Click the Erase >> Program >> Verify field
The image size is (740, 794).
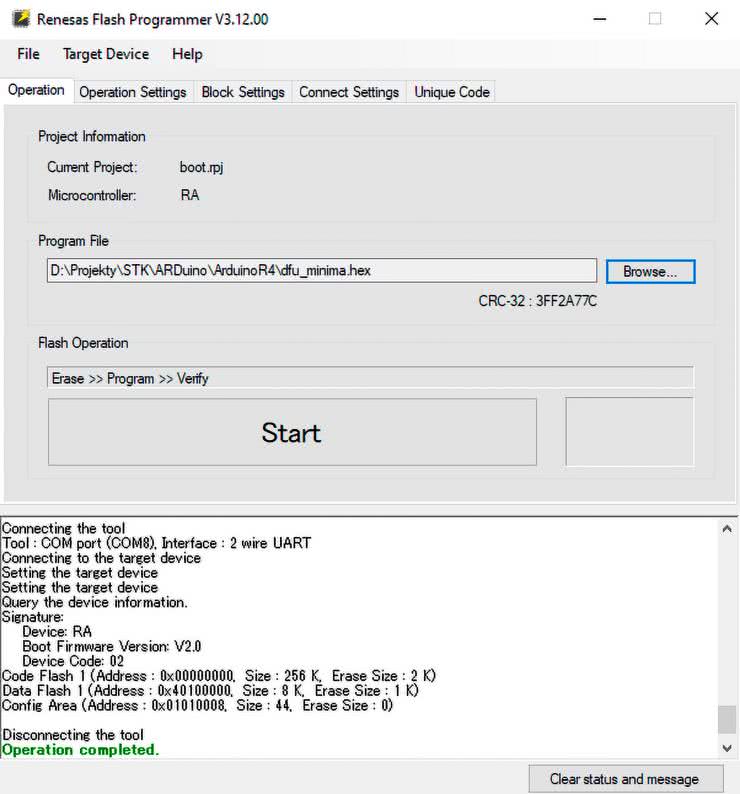tap(370, 379)
